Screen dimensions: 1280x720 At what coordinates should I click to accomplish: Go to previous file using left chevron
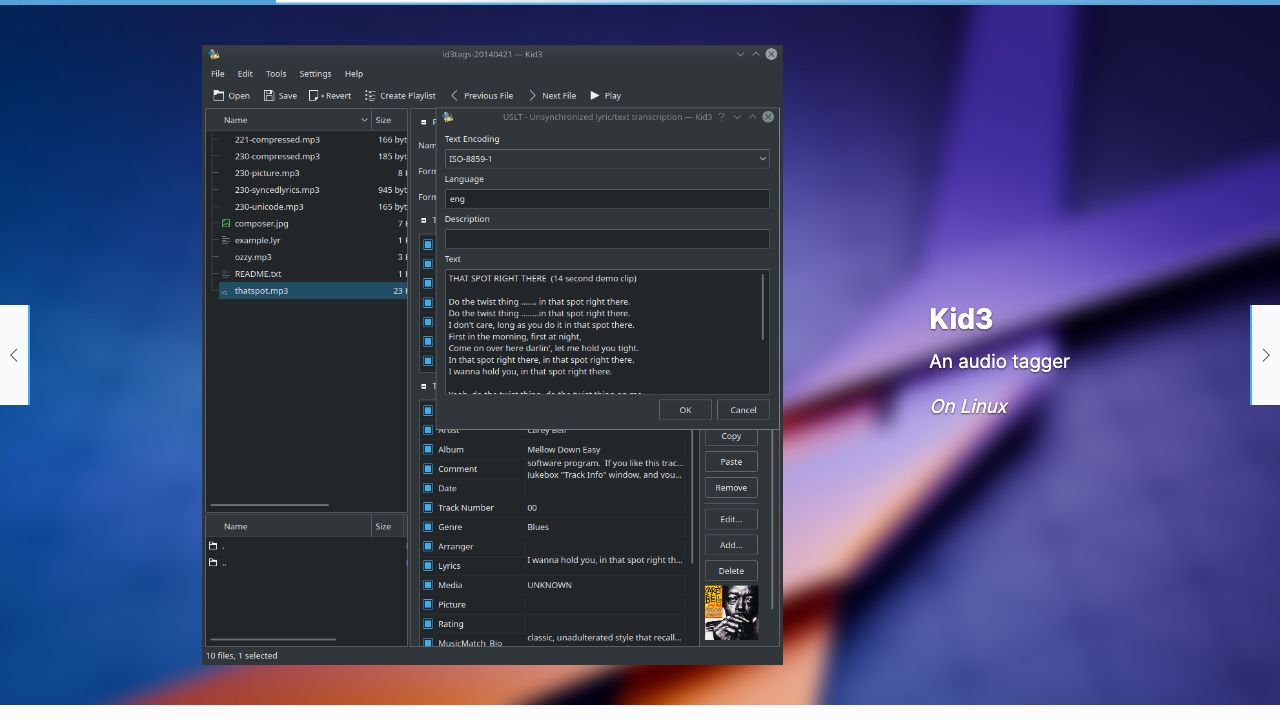pyautogui.click(x=455, y=96)
